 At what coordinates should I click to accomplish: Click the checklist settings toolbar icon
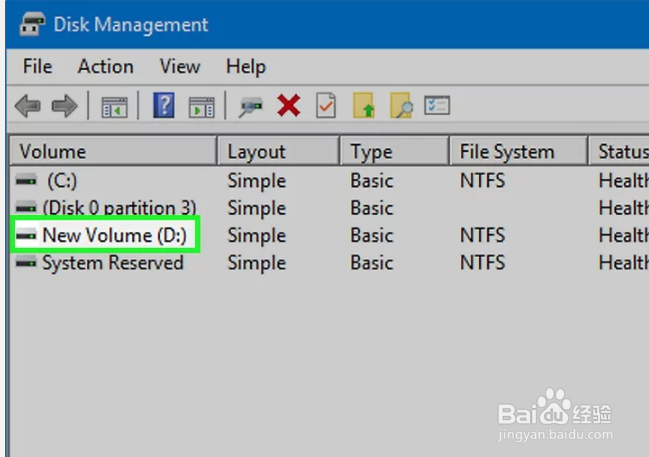pos(437,105)
